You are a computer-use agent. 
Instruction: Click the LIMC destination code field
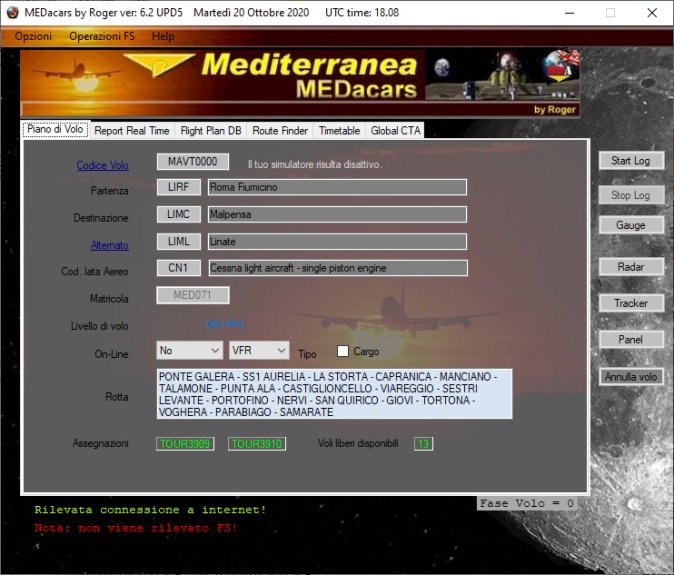178,214
